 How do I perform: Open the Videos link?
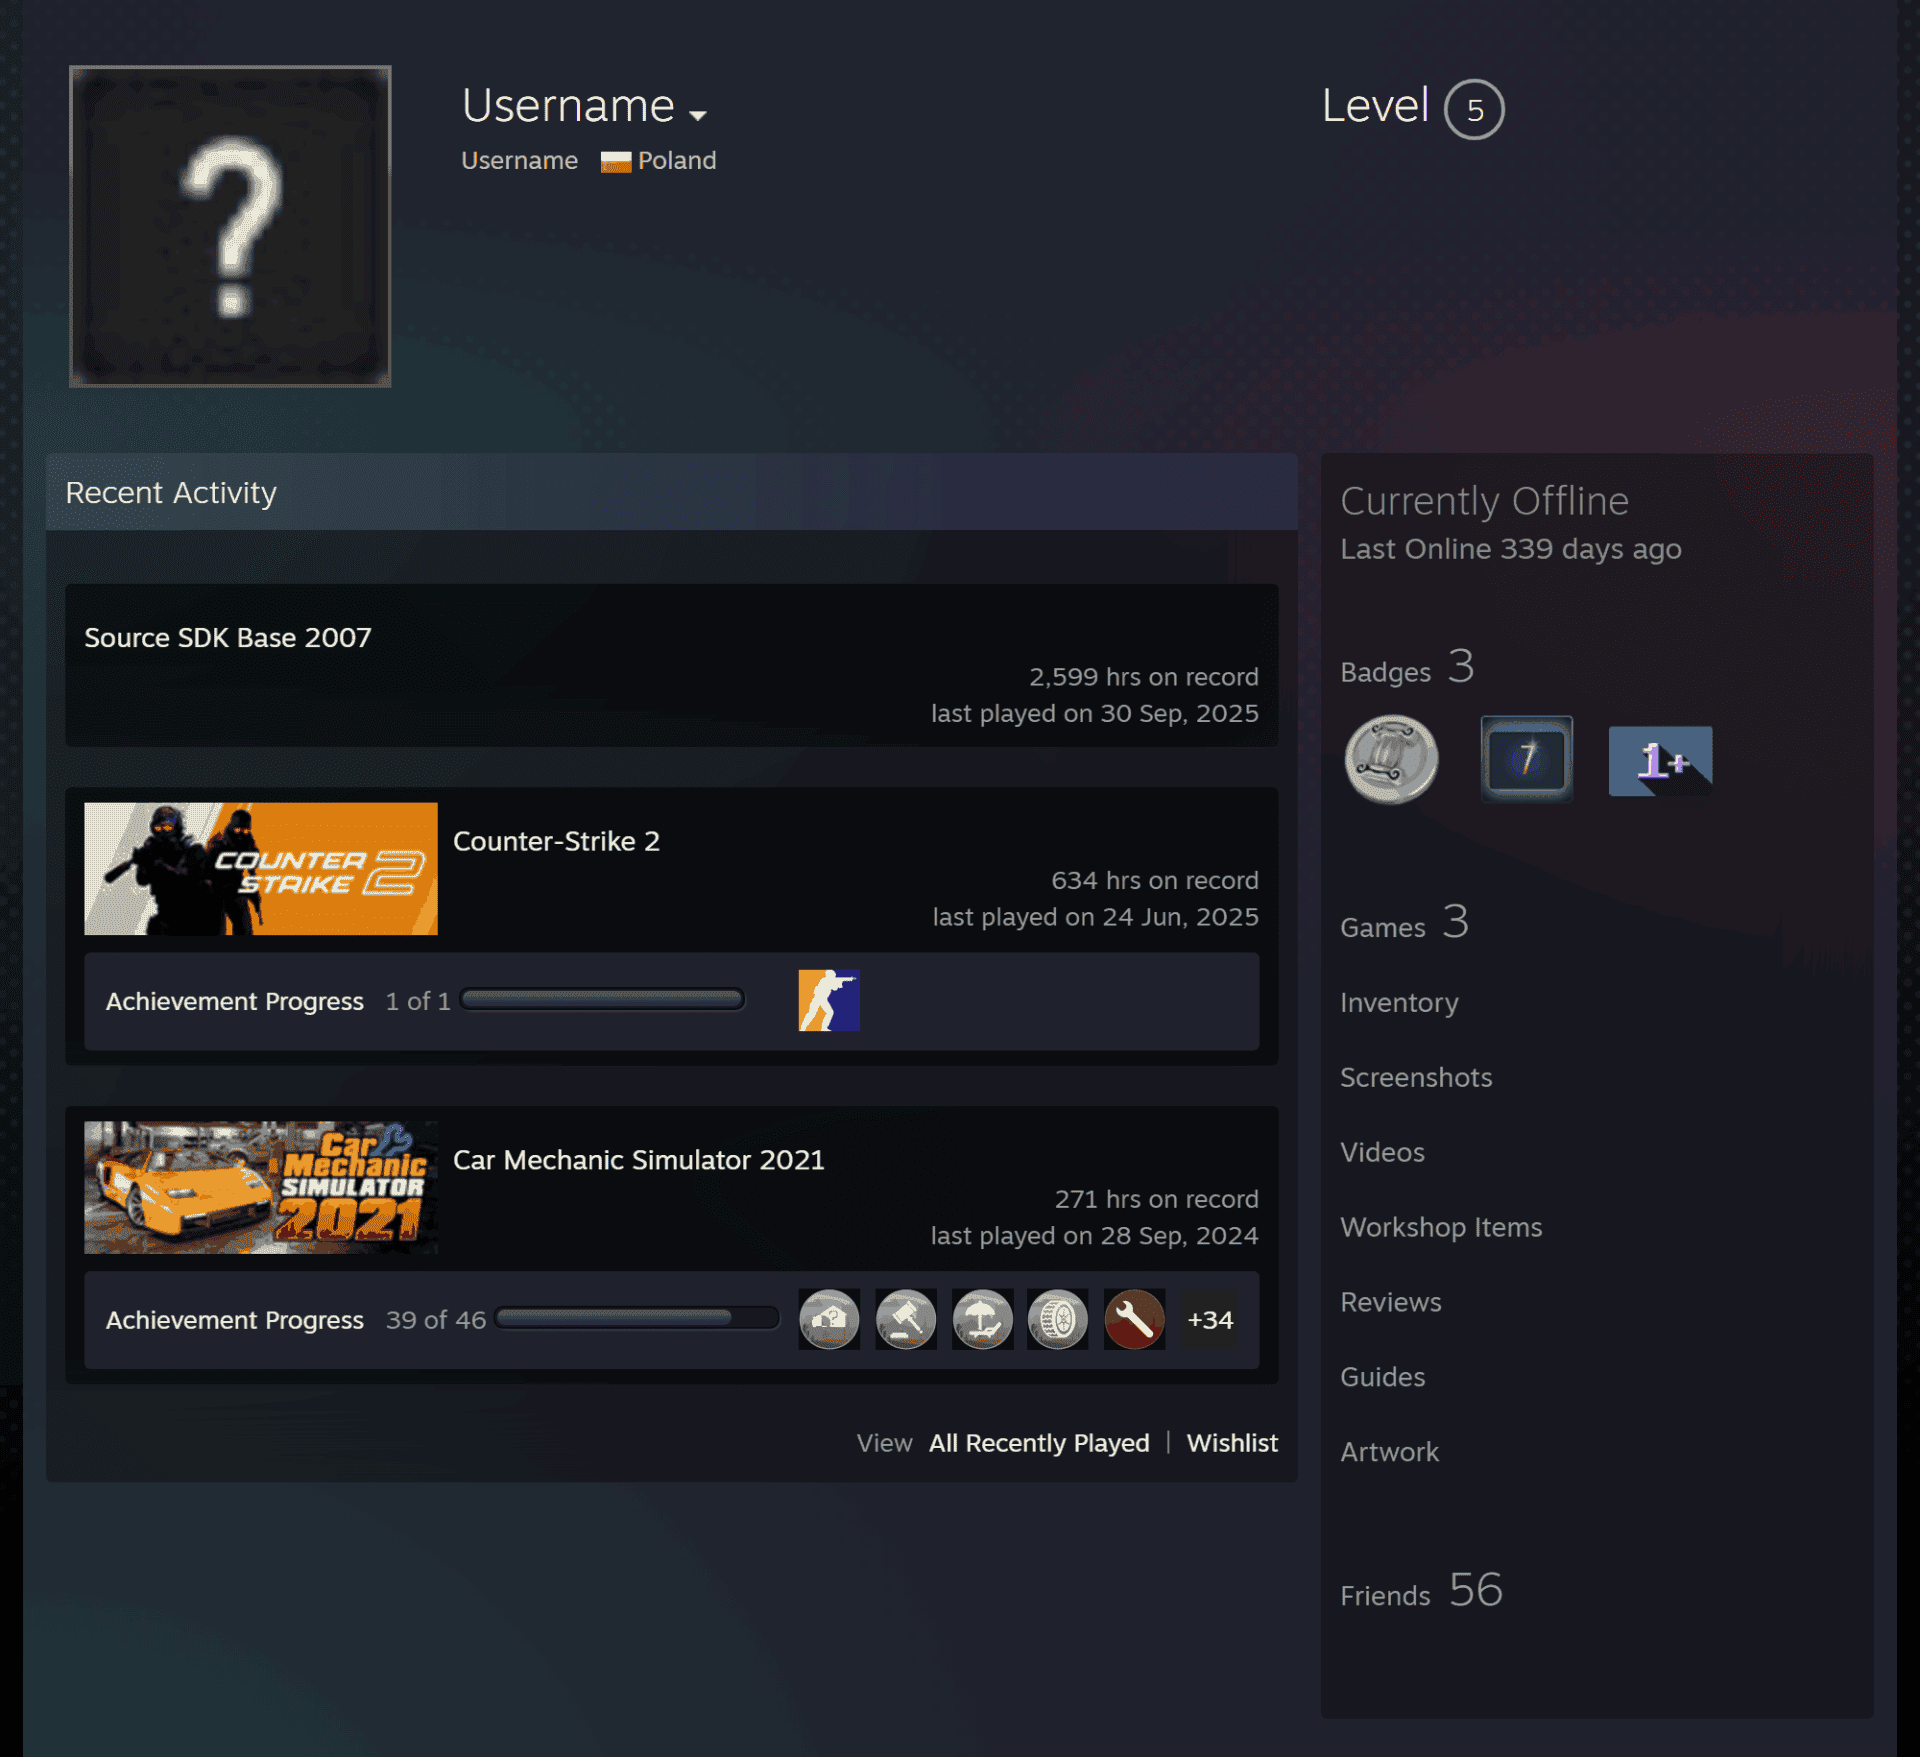(x=1382, y=1152)
